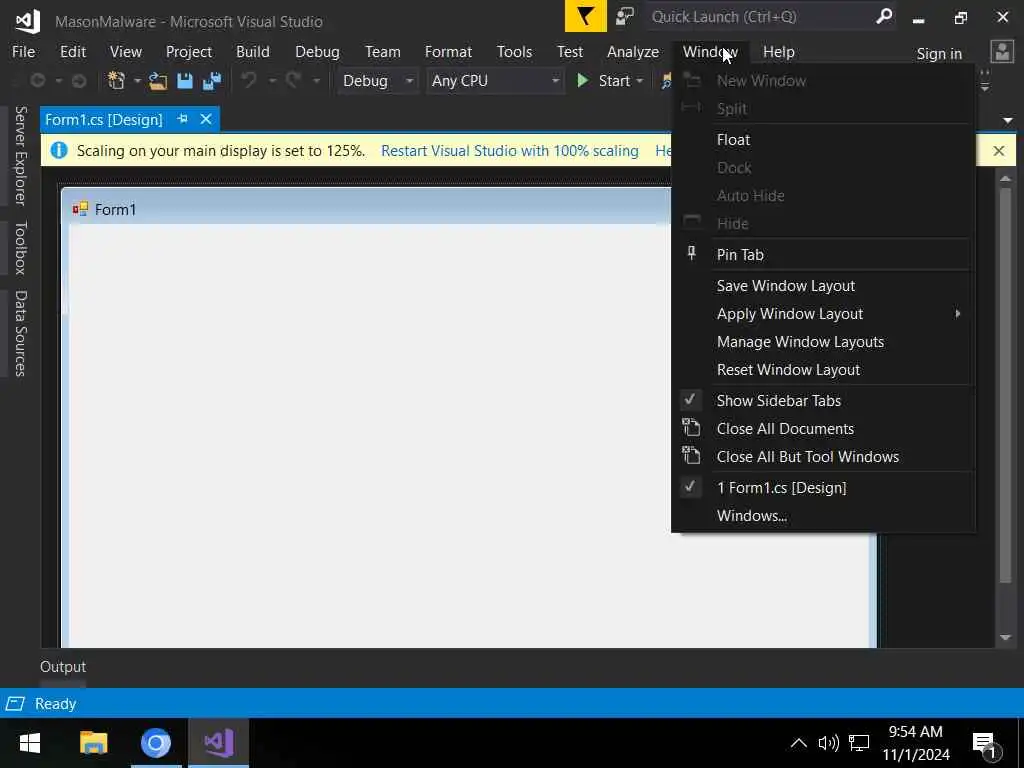Image resolution: width=1024 pixels, height=768 pixels.
Task: Close the Form1.cs [Design] tab
Action: (x=206, y=119)
